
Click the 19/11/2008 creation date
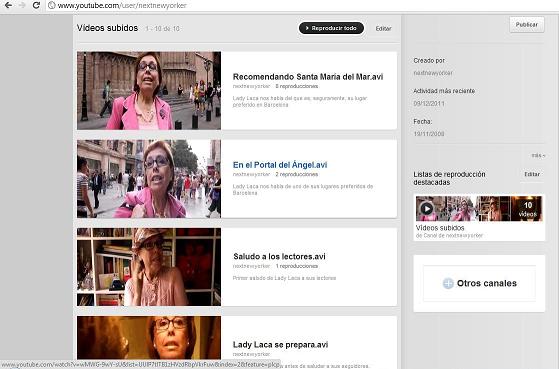click(x=429, y=134)
